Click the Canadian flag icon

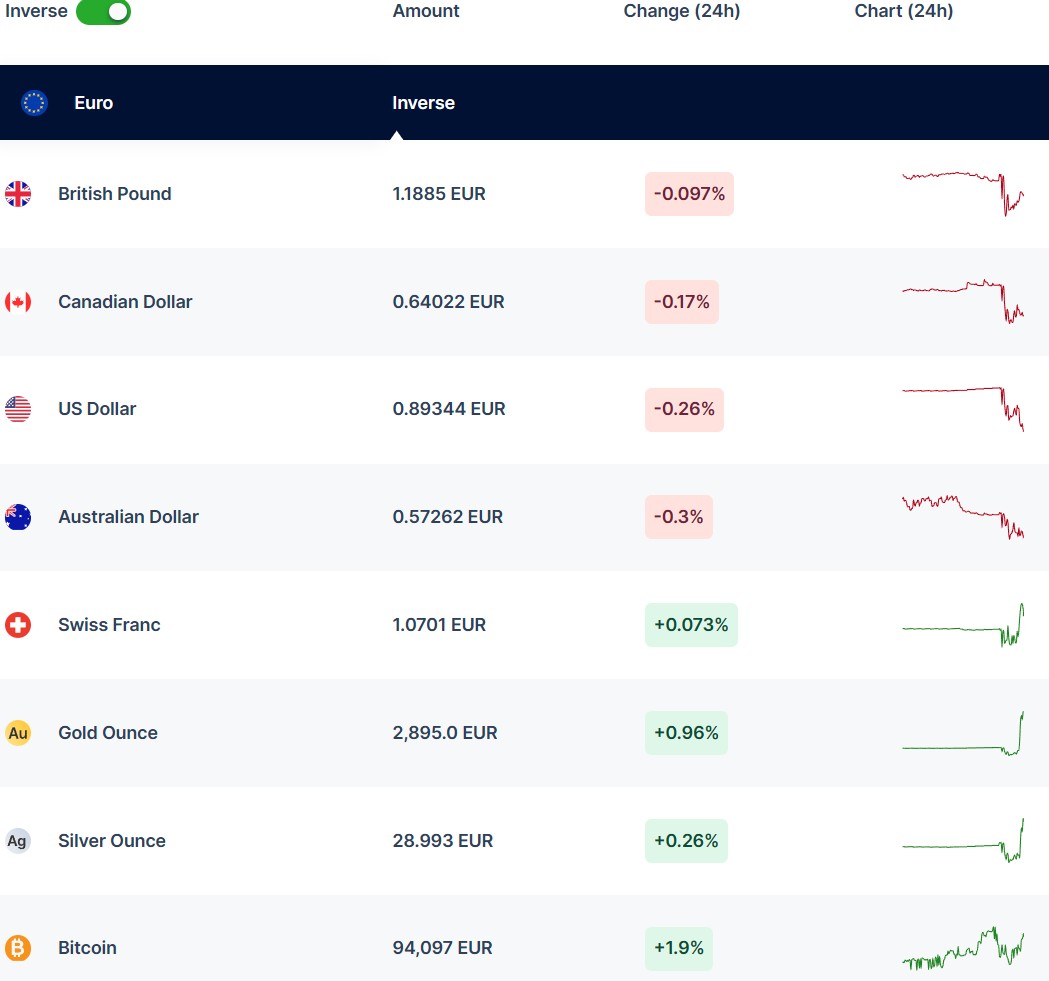point(18,302)
